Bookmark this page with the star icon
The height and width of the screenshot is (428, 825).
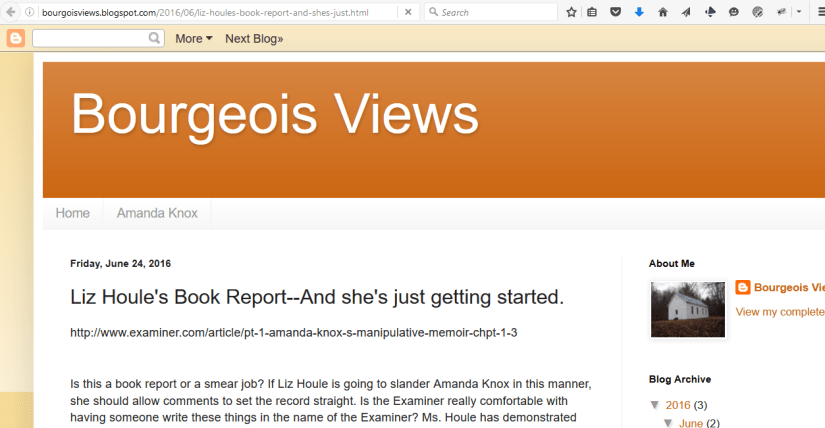pos(571,12)
